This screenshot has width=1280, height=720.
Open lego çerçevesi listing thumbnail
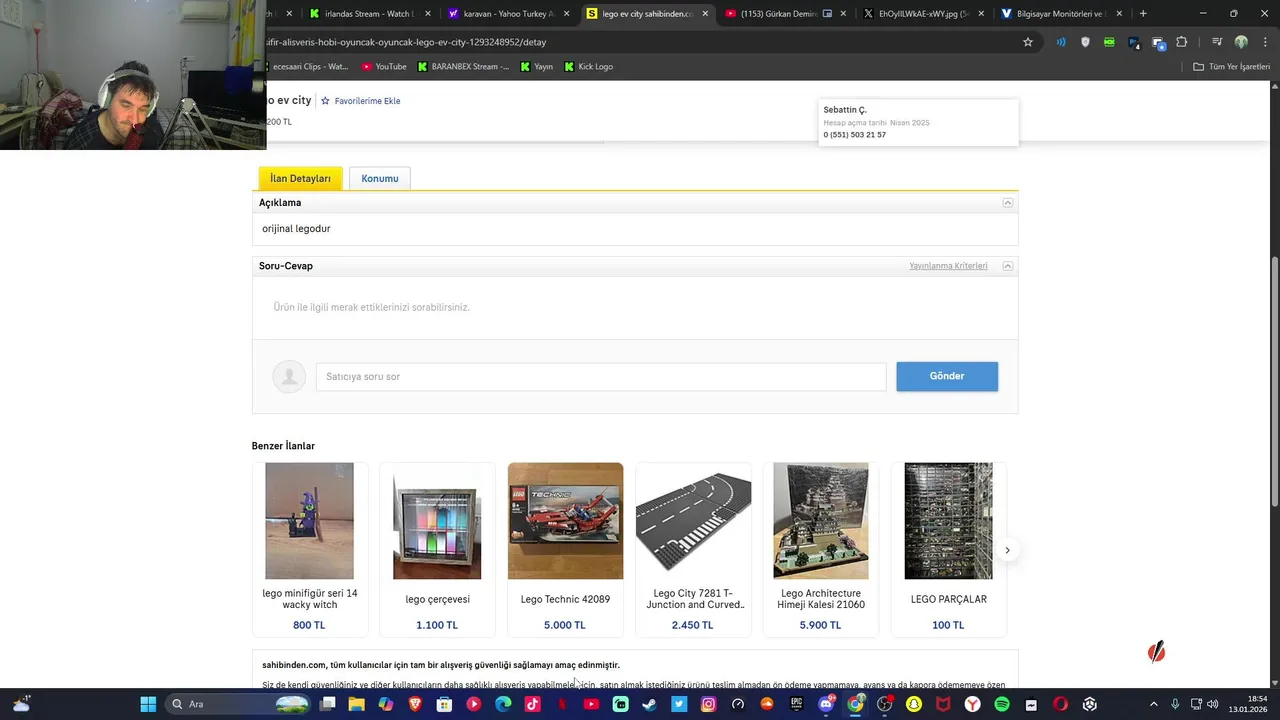point(437,521)
